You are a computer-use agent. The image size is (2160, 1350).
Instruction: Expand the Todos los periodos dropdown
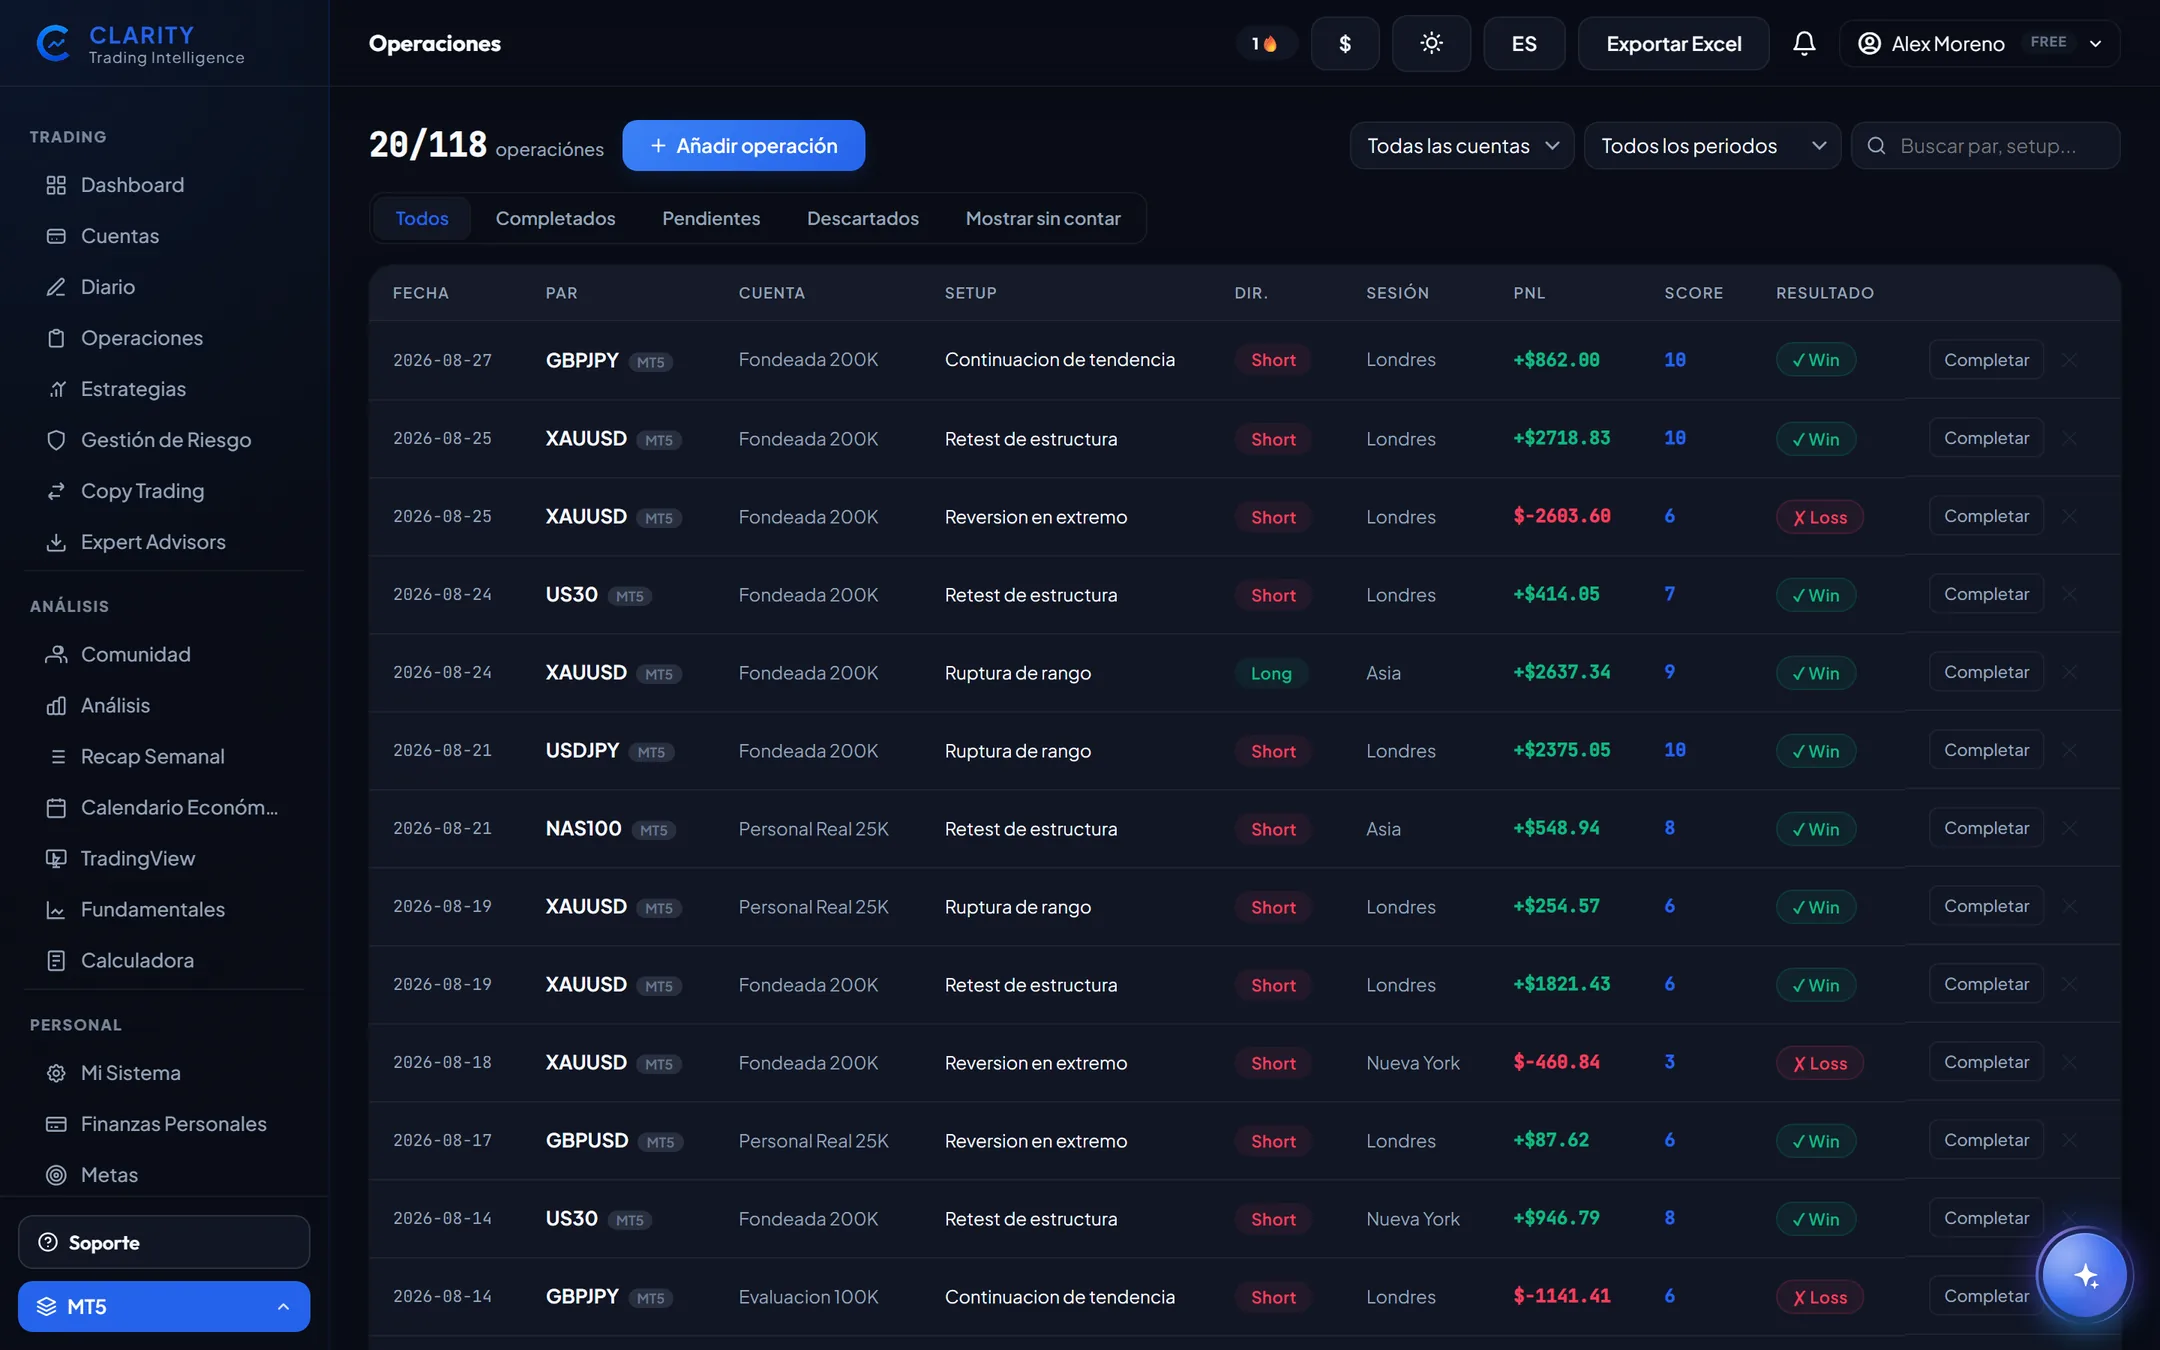click(1713, 146)
